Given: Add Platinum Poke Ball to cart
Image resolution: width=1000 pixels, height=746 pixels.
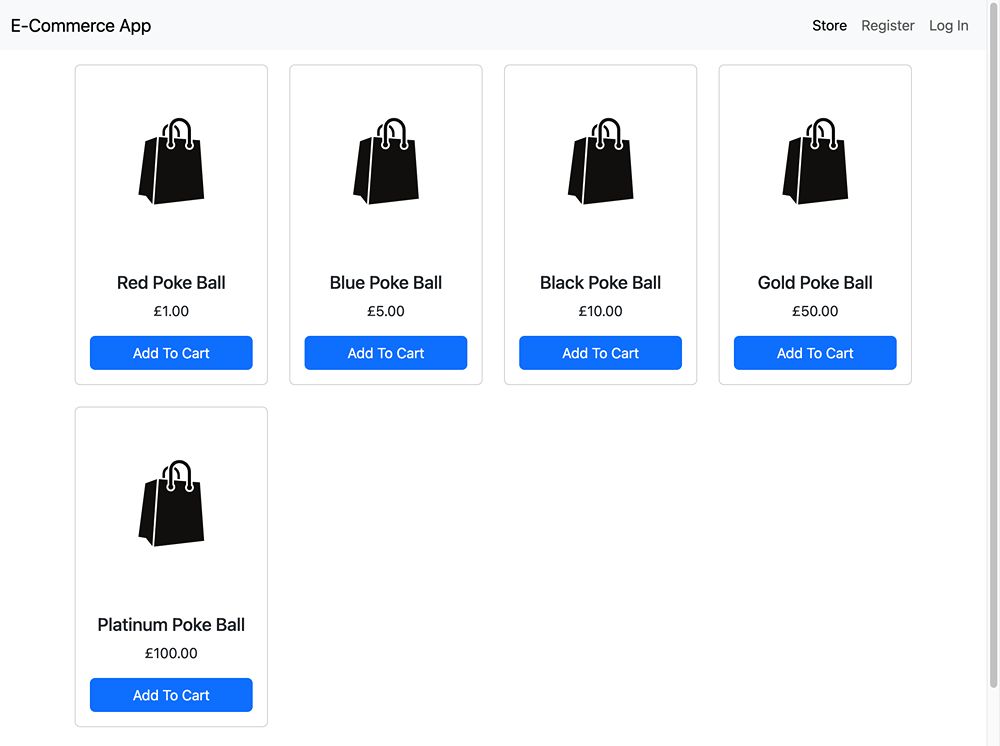Looking at the screenshot, I should click(171, 695).
